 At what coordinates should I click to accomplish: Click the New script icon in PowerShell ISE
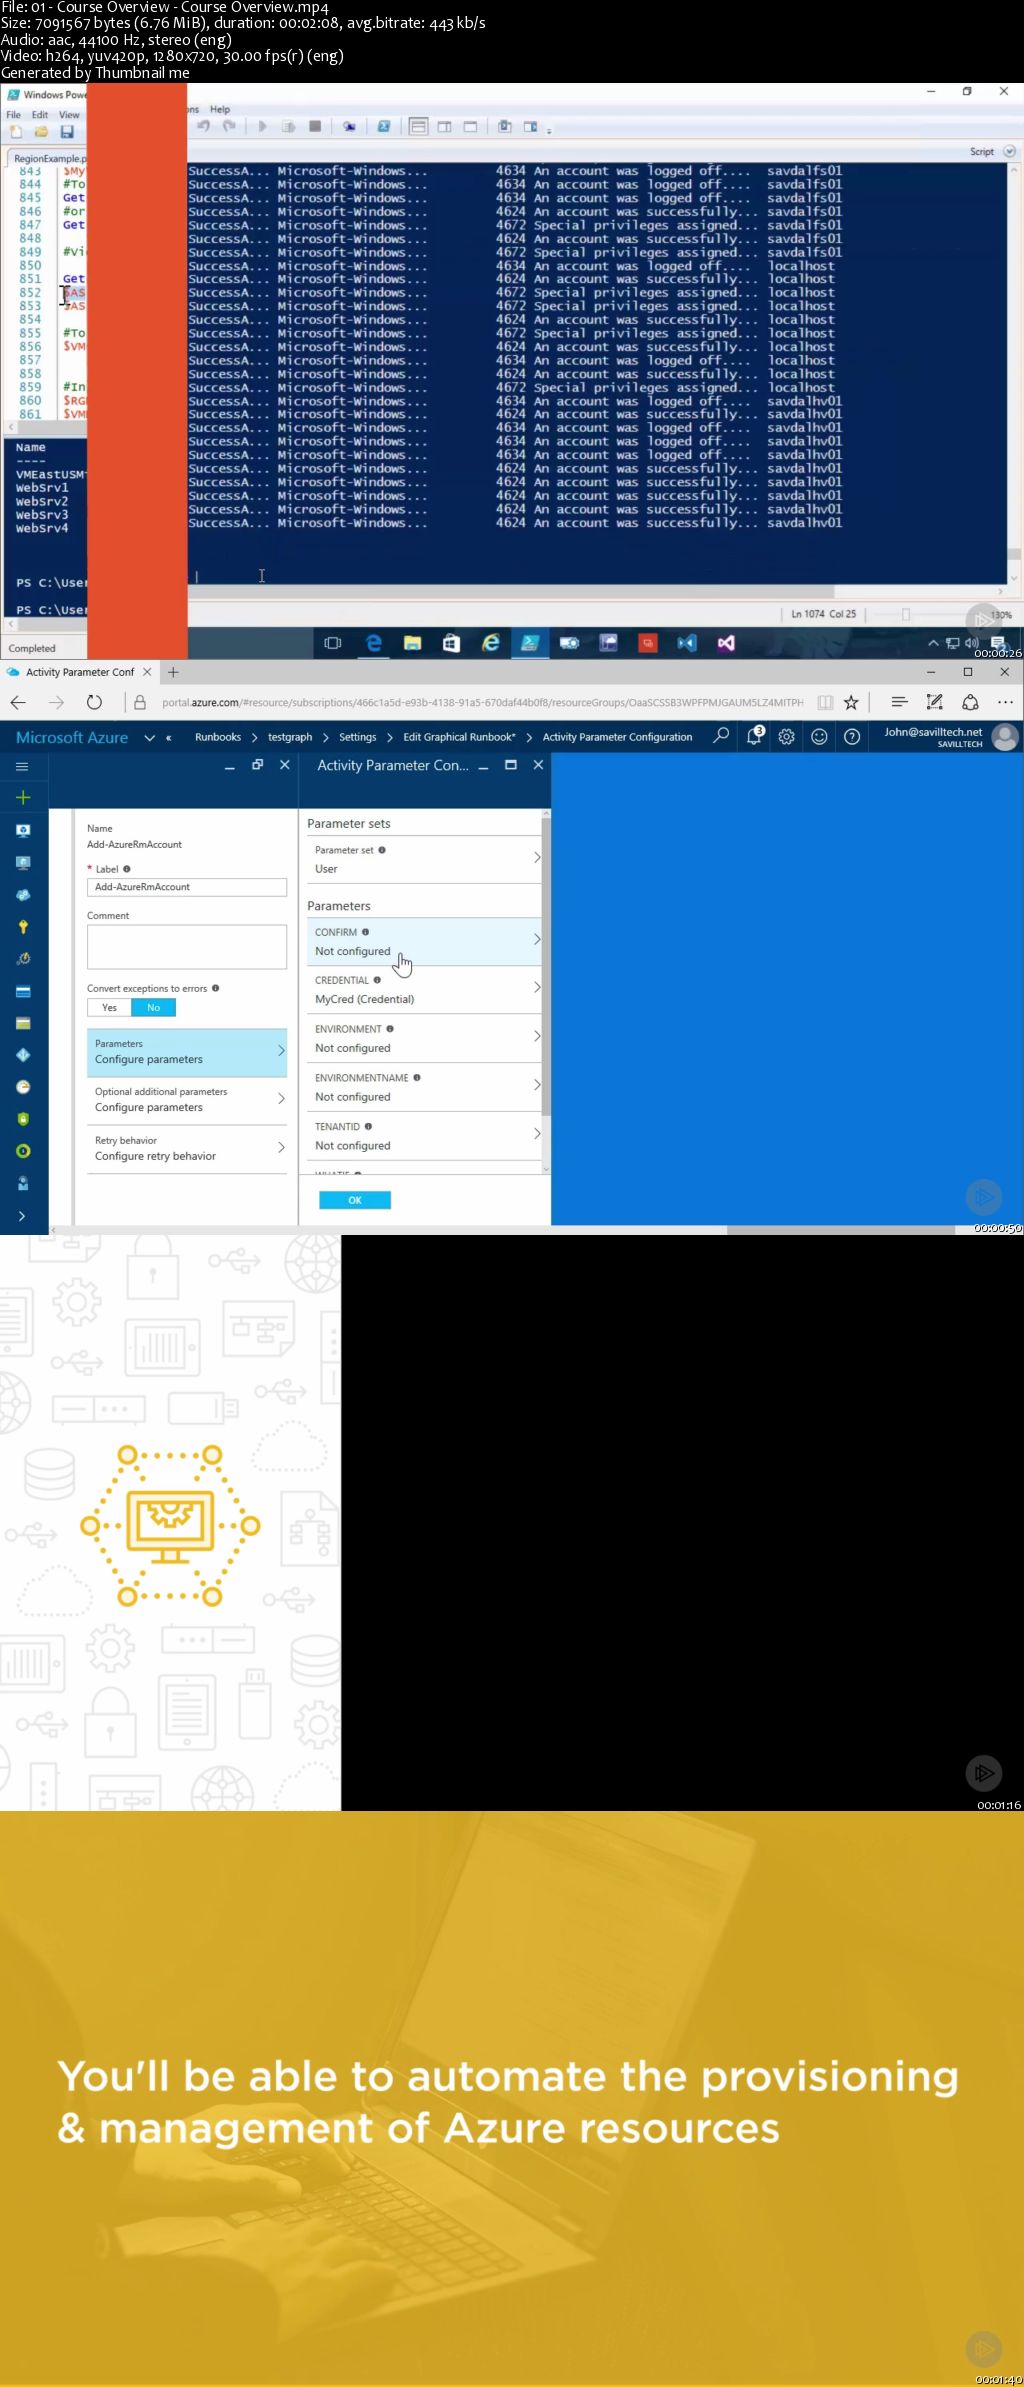coord(15,132)
